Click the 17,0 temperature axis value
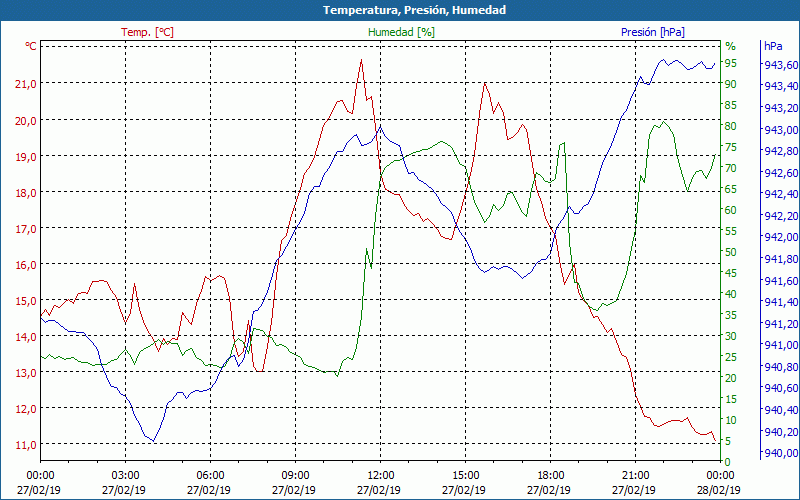800x500 pixels. pyautogui.click(x=26, y=229)
